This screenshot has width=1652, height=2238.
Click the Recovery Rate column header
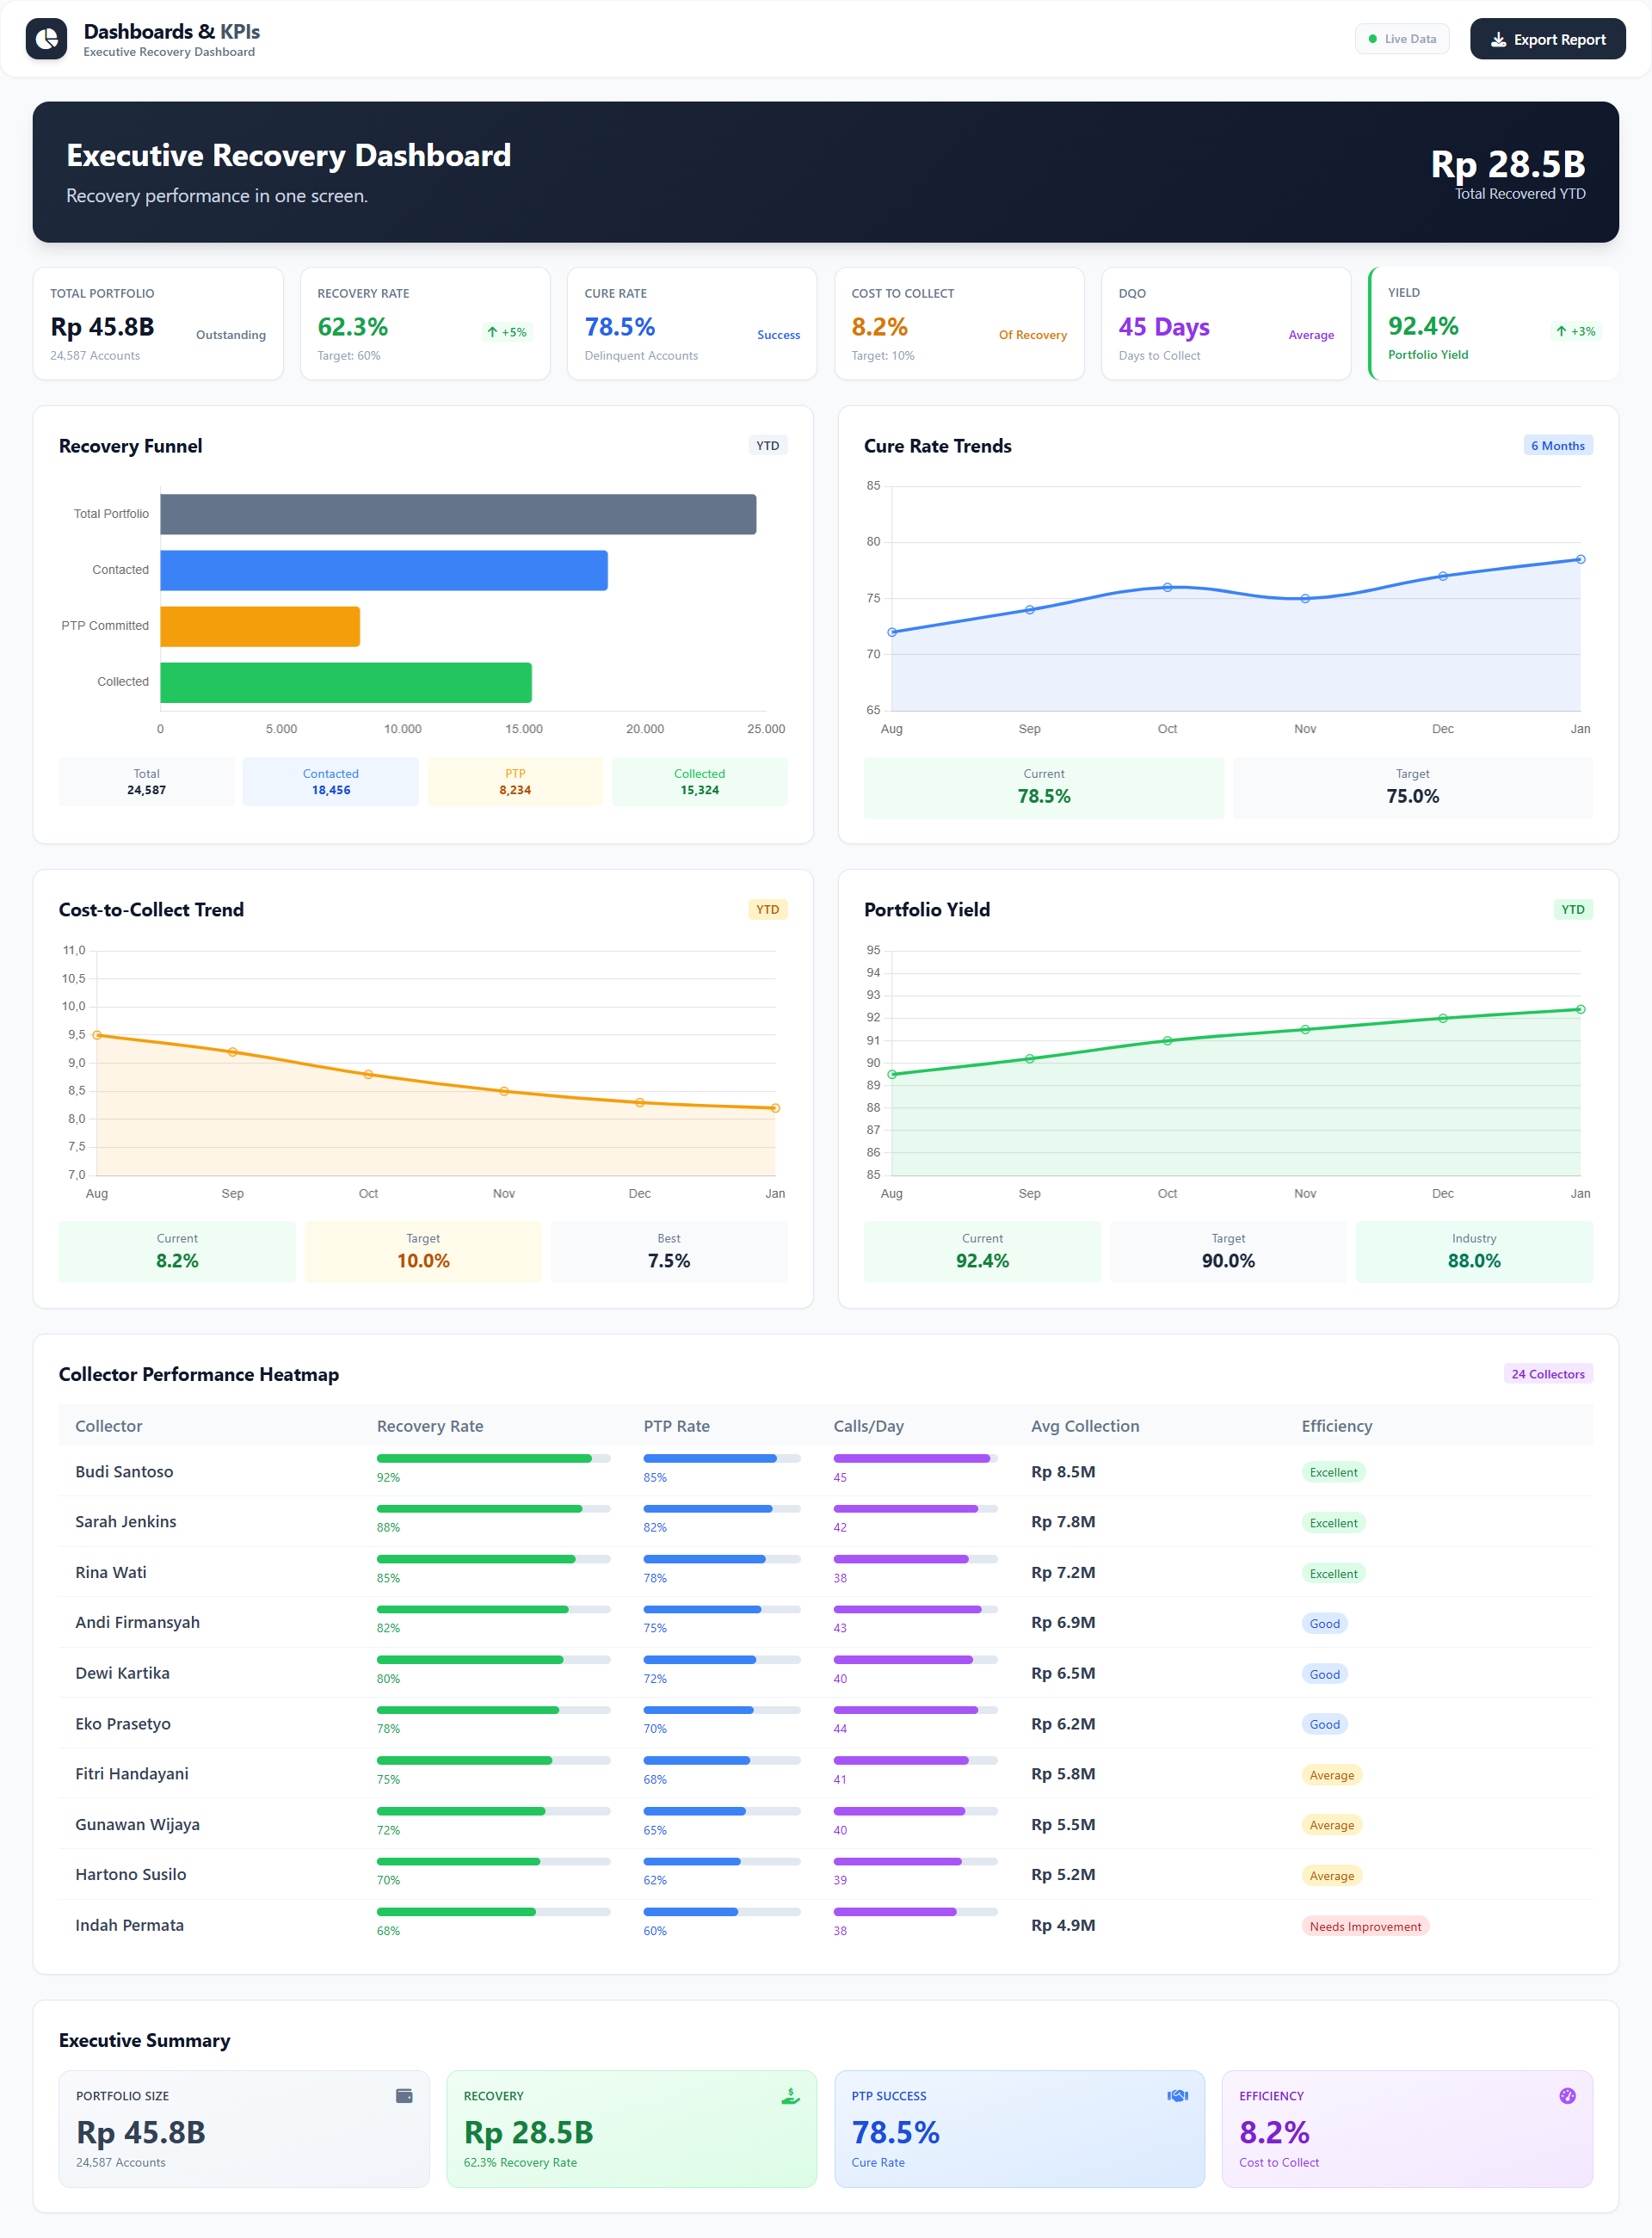click(430, 1426)
